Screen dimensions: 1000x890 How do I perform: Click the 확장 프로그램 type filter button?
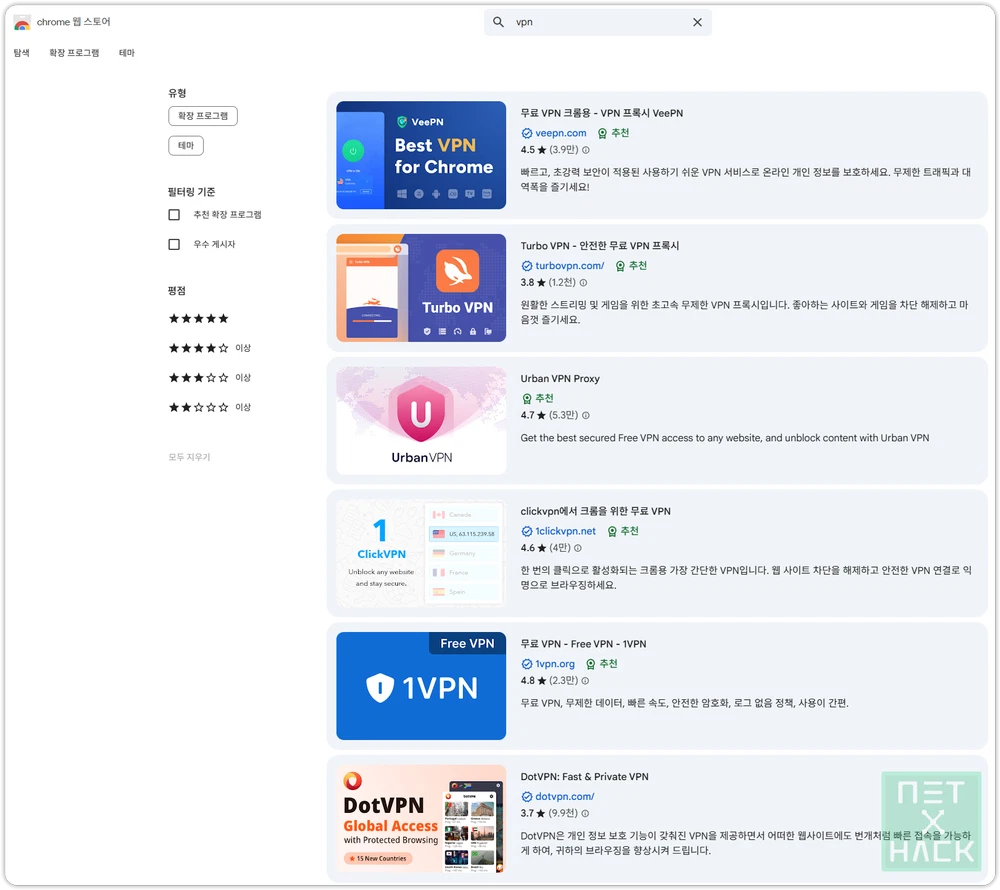tap(203, 115)
